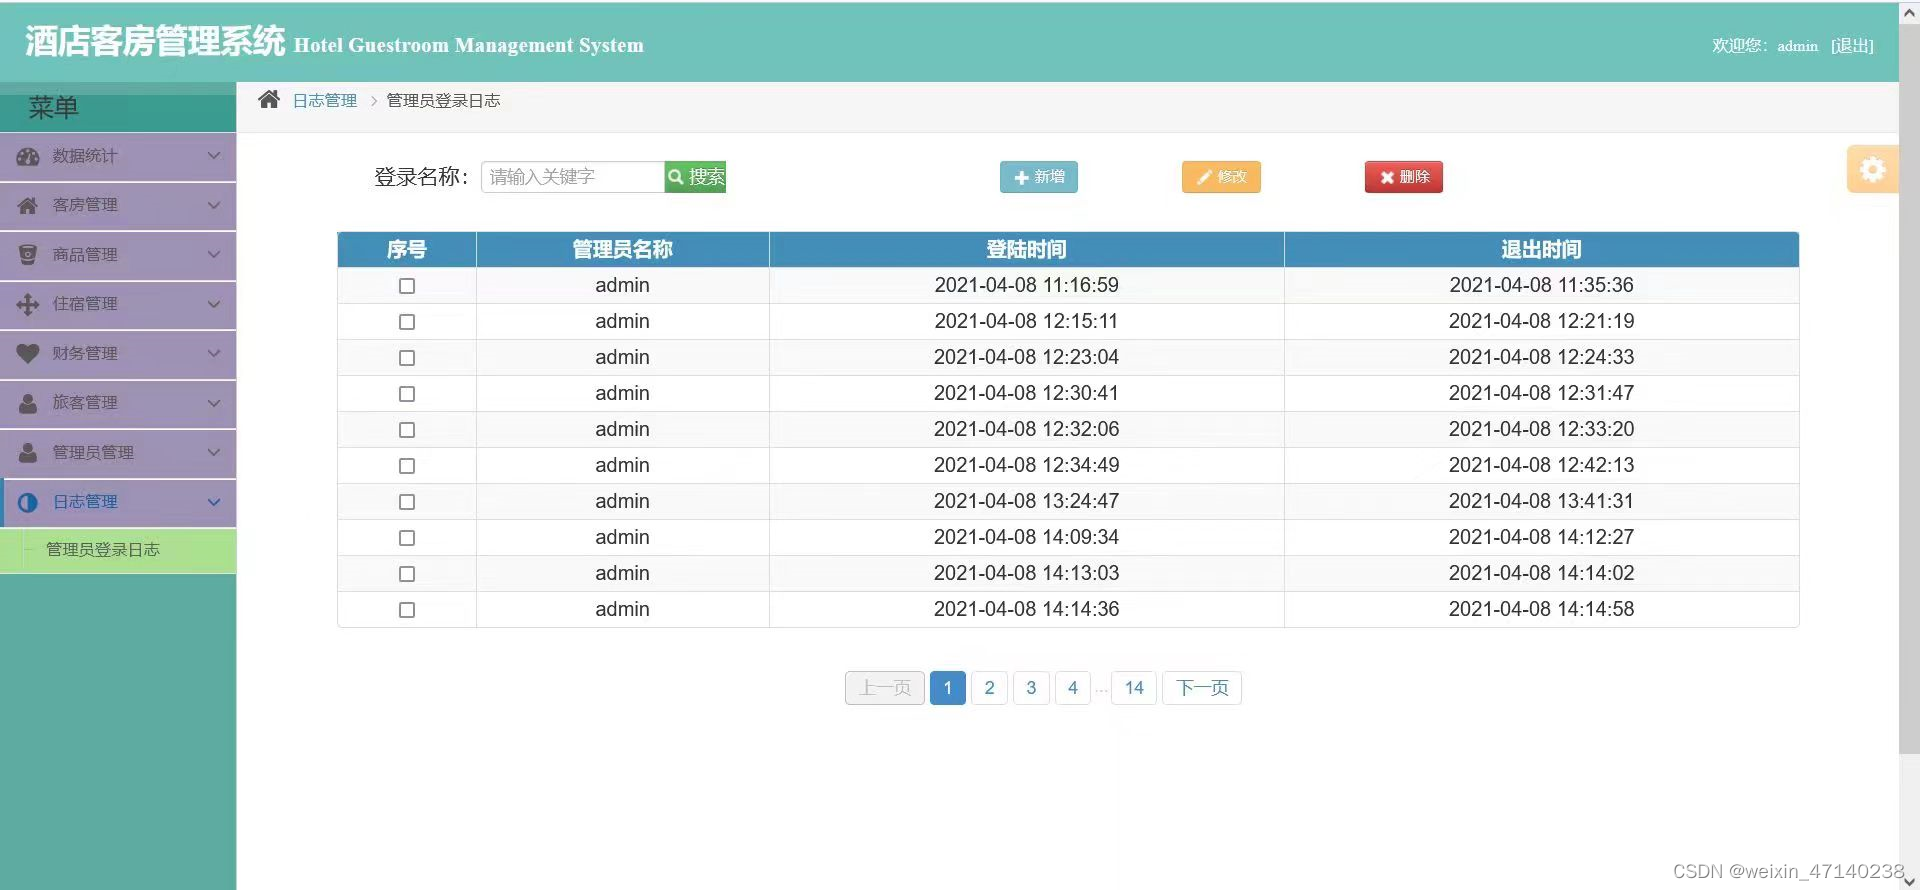
Task: Mark checkbox for login 14:09:34 row
Action: pos(407,538)
